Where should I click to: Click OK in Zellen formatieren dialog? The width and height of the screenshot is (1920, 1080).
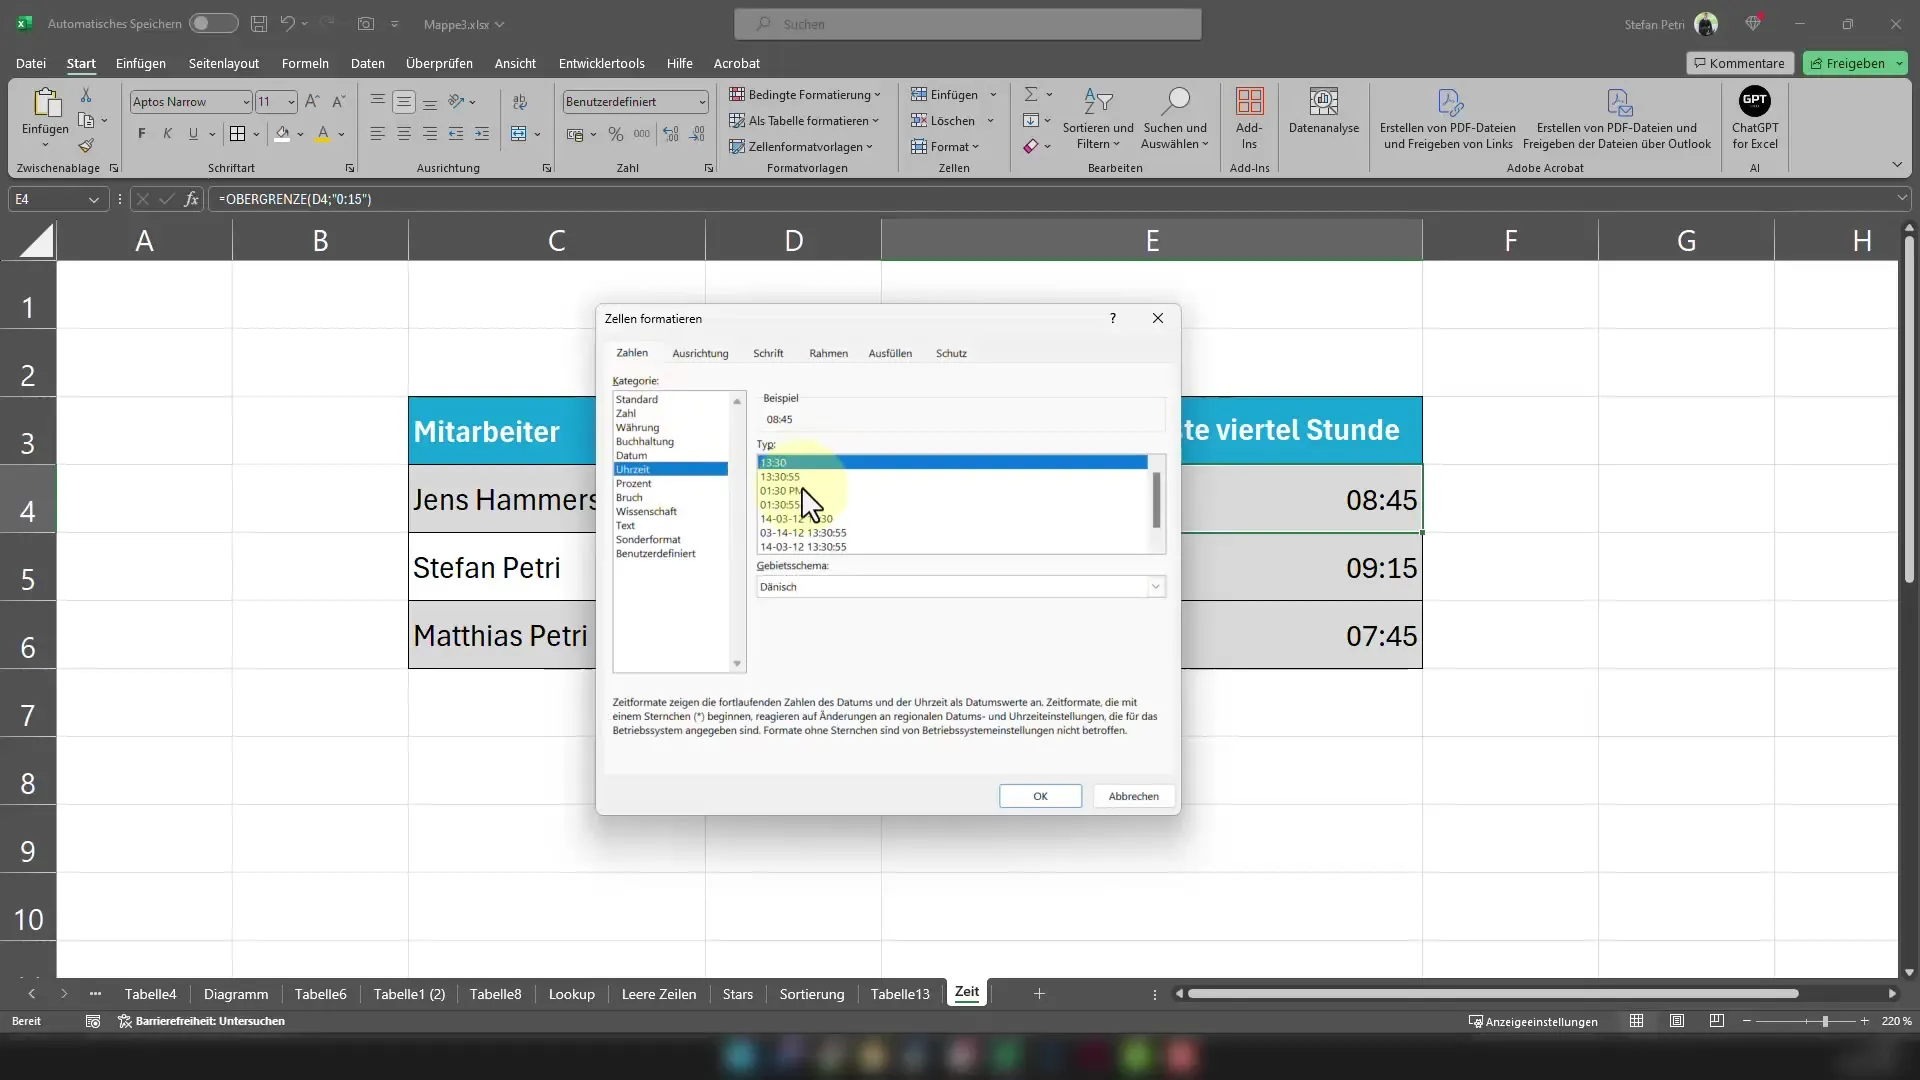(1040, 796)
